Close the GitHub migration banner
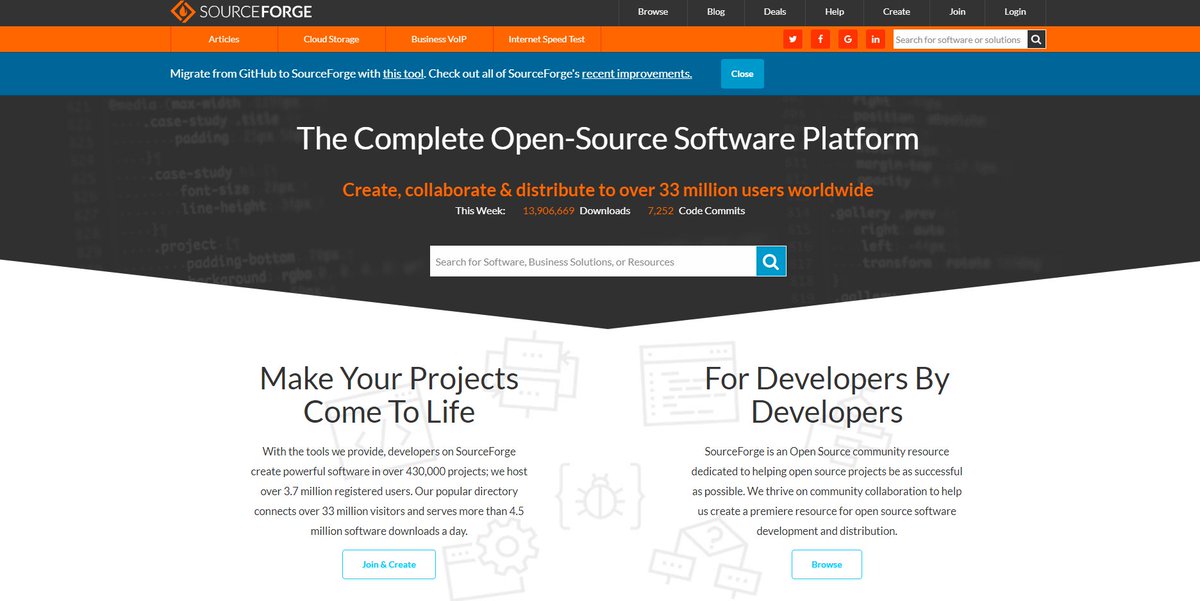This screenshot has width=1200, height=601. click(742, 74)
